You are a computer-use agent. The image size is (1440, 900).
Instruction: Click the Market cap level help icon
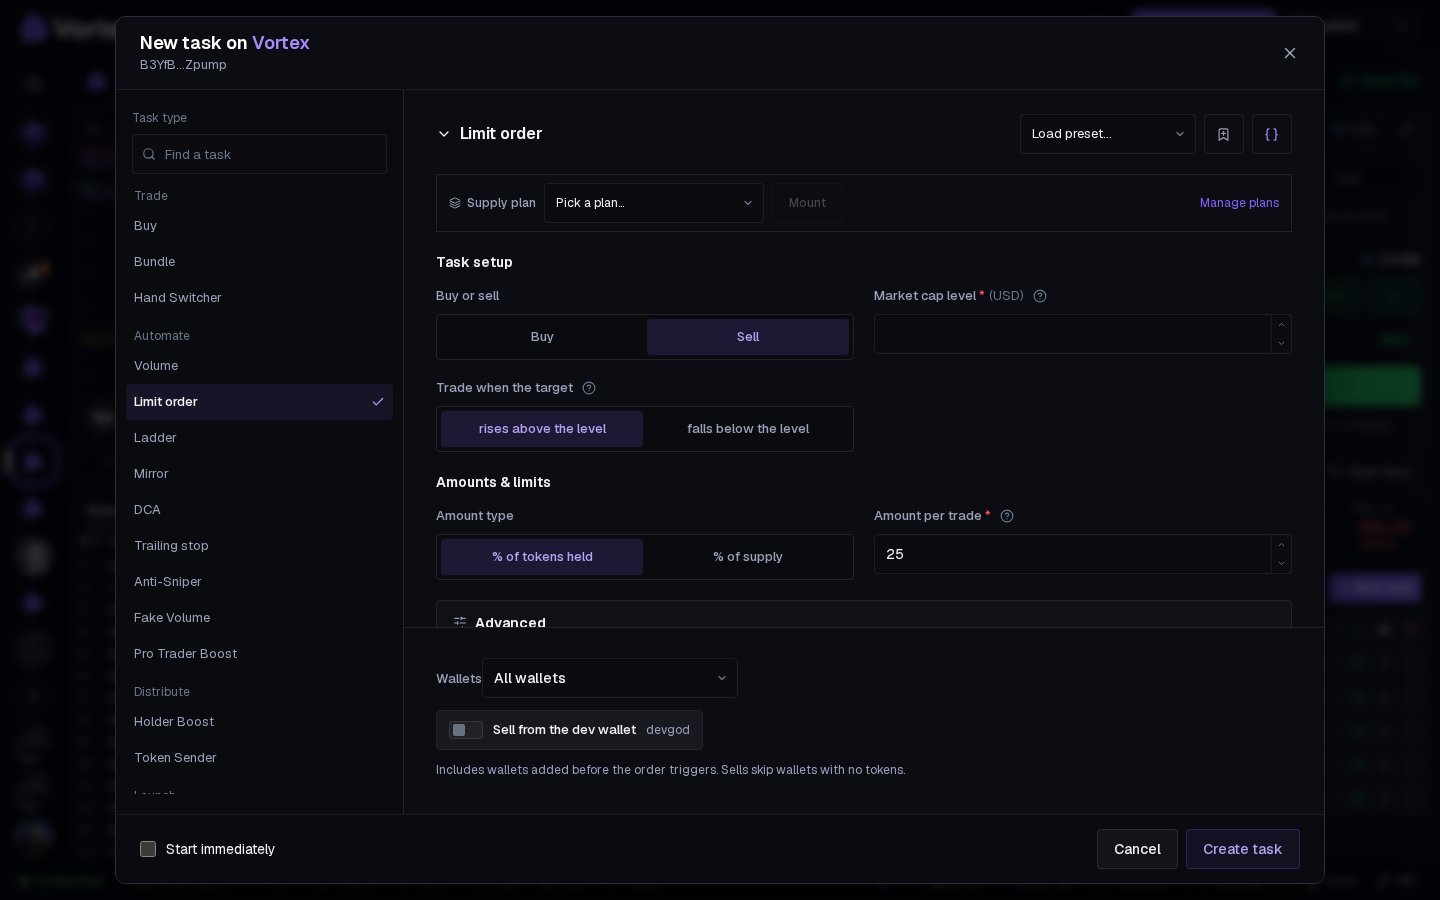tap(1040, 296)
